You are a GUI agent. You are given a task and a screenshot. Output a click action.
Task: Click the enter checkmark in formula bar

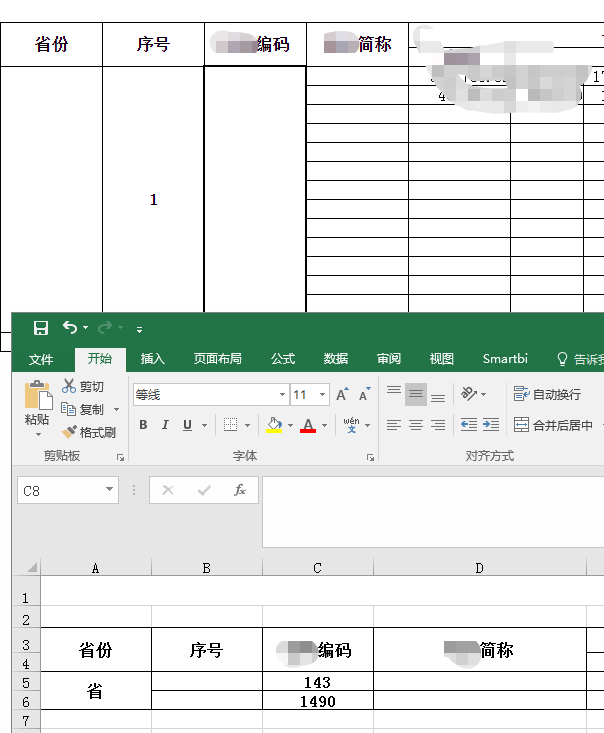(204, 490)
